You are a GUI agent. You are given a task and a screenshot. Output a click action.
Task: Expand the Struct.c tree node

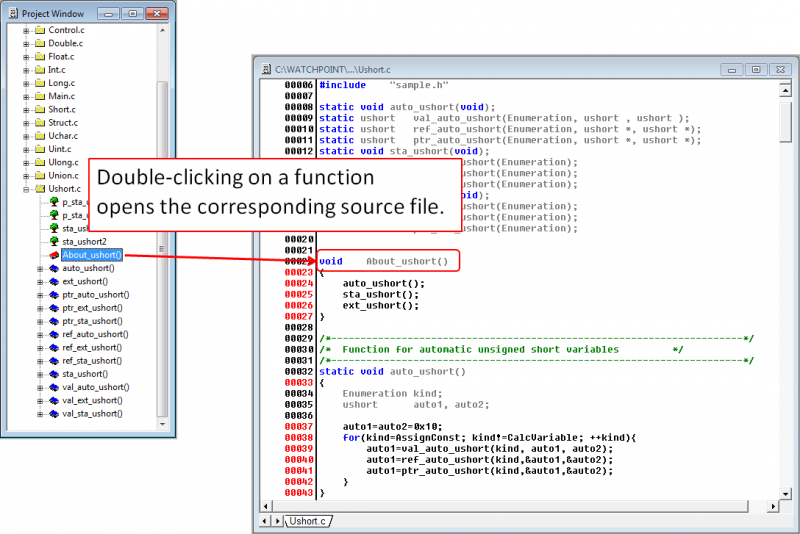point(26,123)
